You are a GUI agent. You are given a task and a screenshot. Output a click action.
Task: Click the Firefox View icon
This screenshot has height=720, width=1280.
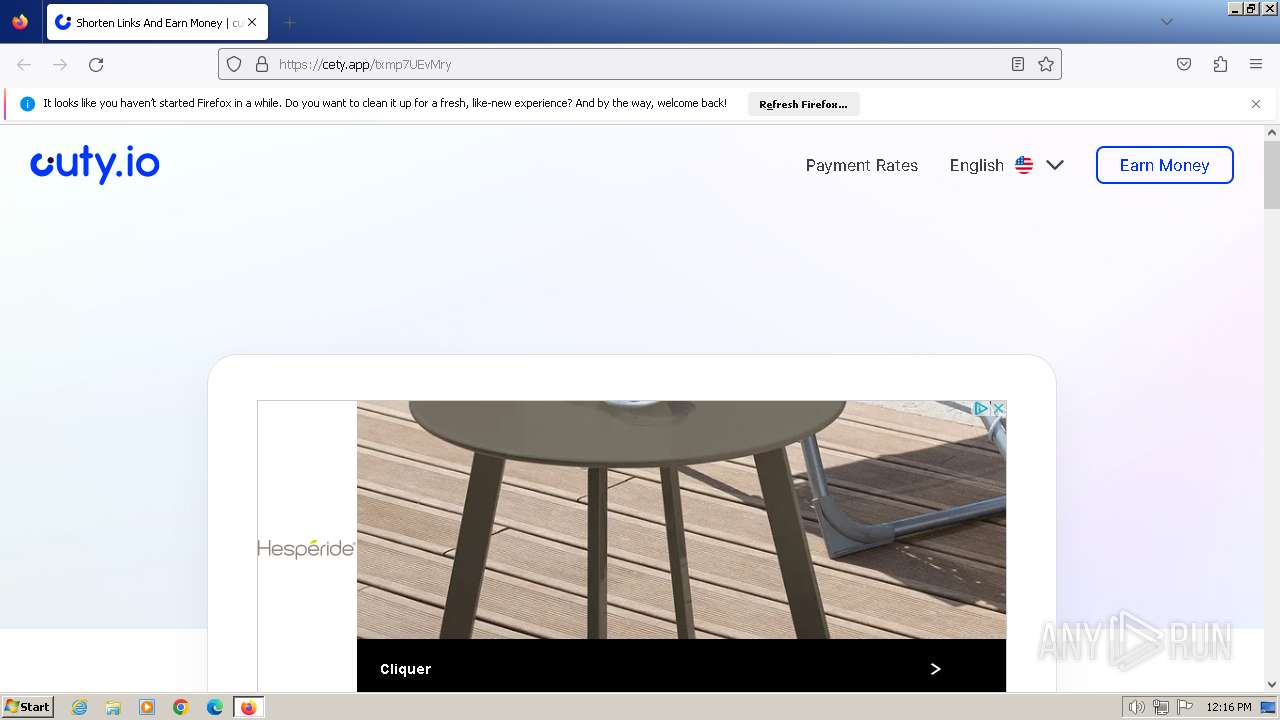tap(20, 22)
